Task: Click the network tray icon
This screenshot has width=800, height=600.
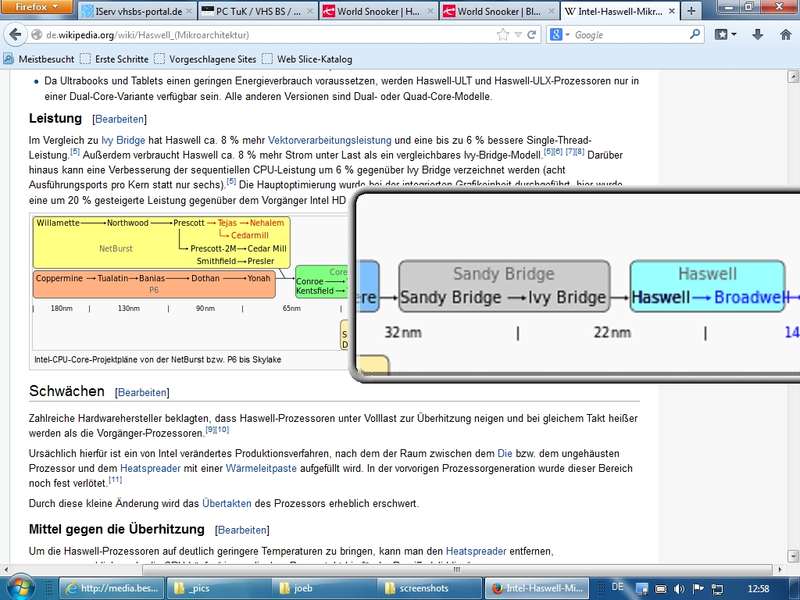Action: point(717,589)
